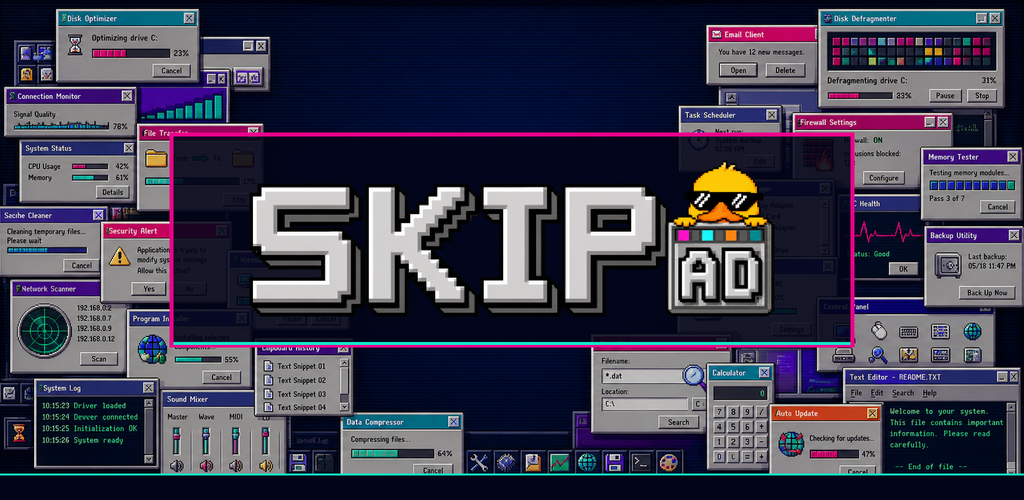Screen dimensions: 1024x500
Task: Open the wrench and screwdriver tools taskbar icon
Action: pos(478,462)
